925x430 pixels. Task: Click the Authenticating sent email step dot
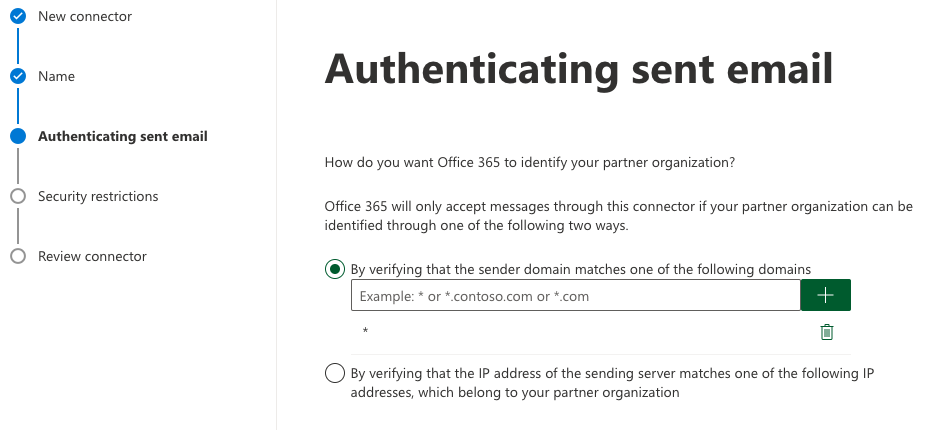[x=18, y=136]
